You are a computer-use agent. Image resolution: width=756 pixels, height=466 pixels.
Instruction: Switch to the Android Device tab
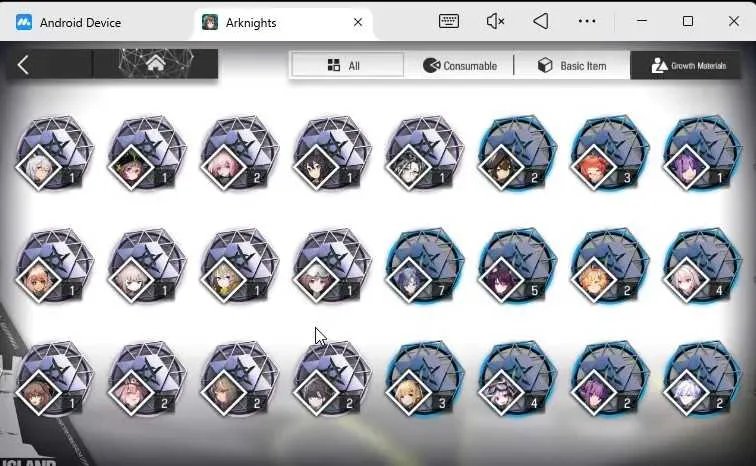pyautogui.click(x=68, y=23)
